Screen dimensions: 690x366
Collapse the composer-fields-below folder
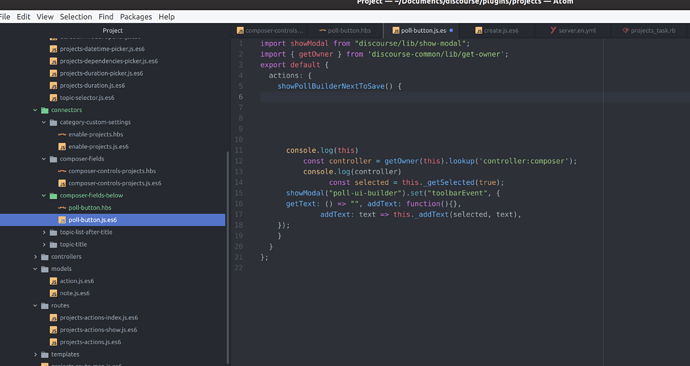(44, 195)
